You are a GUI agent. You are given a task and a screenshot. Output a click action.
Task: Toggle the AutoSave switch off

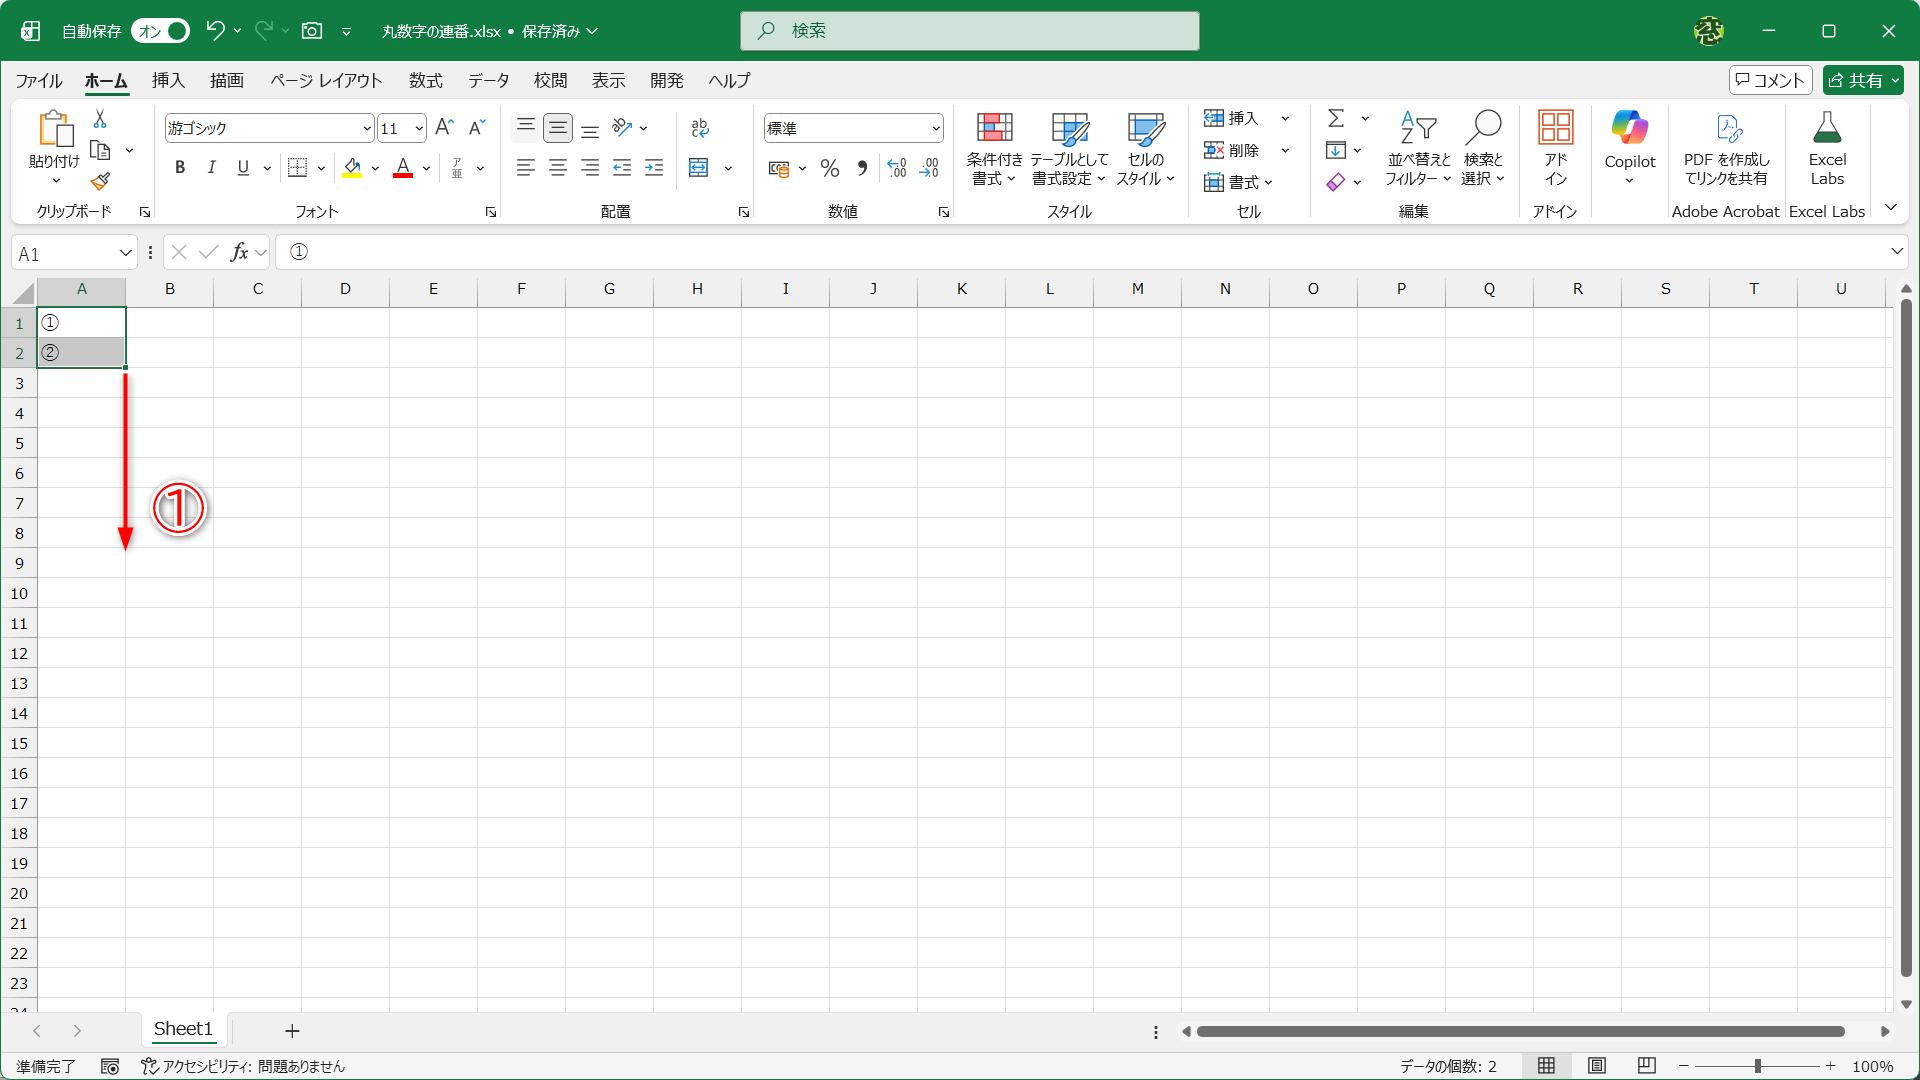(160, 31)
